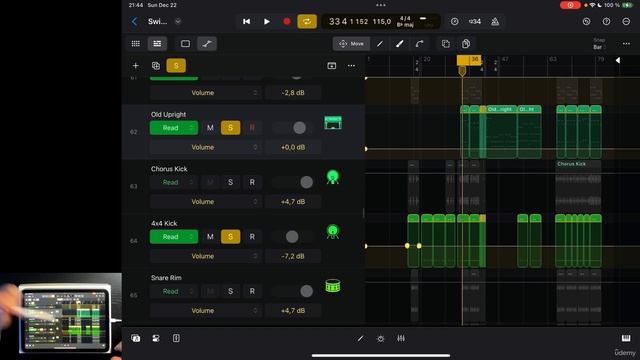Select the Old Upright region in timeline

pyautogui.click(x=501, y=132)
